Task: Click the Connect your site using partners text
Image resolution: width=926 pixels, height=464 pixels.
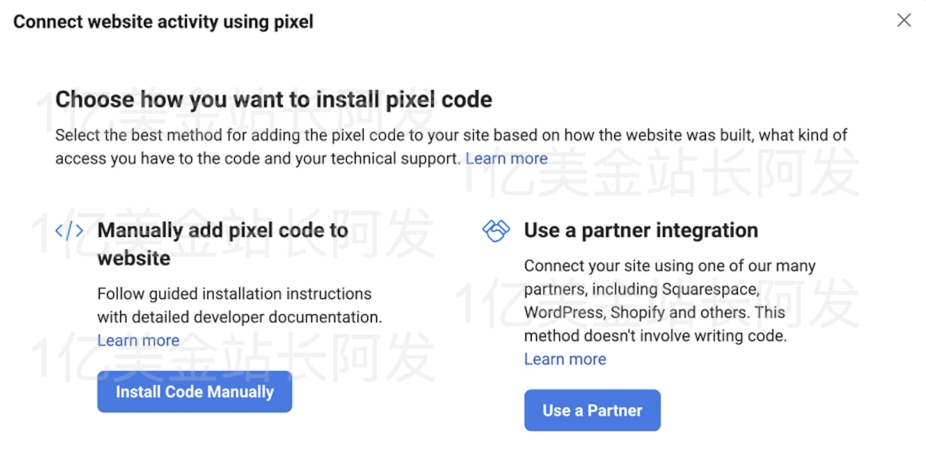Action: coord(669,266)
